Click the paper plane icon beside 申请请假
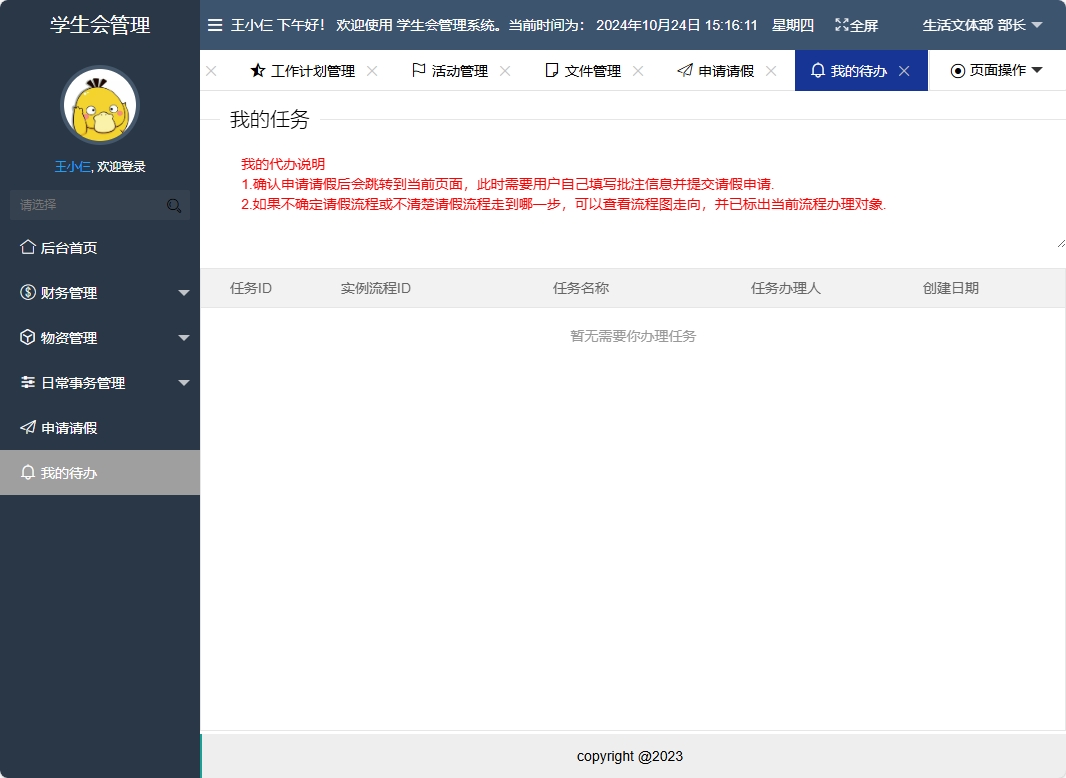Screen dimensions: 1066x778 point(27,427)
